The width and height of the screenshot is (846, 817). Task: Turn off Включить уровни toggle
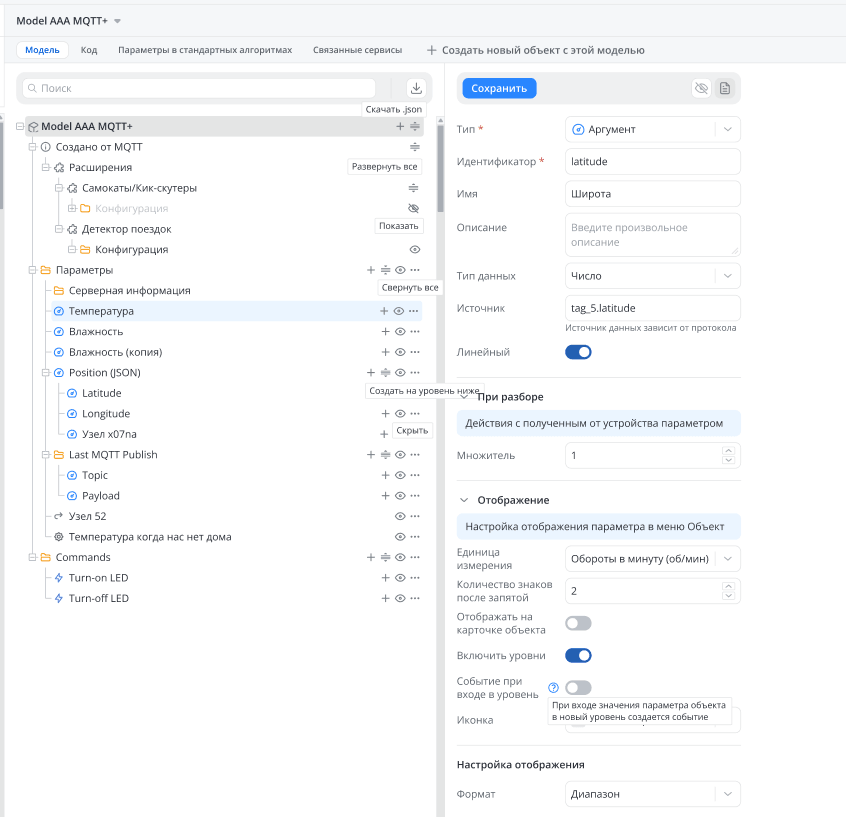point(578,656)
